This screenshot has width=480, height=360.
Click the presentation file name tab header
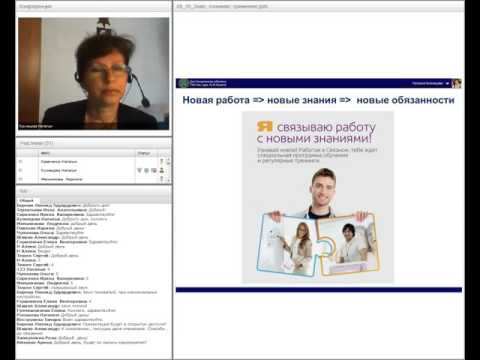[222, 6]
